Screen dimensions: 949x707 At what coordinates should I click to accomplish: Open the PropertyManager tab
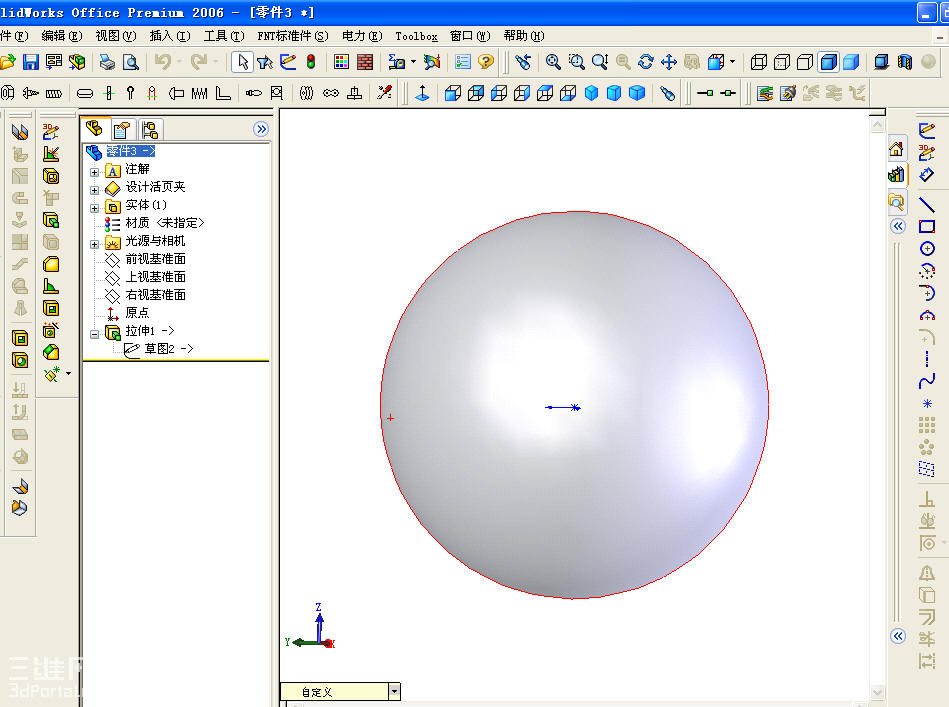122,130
